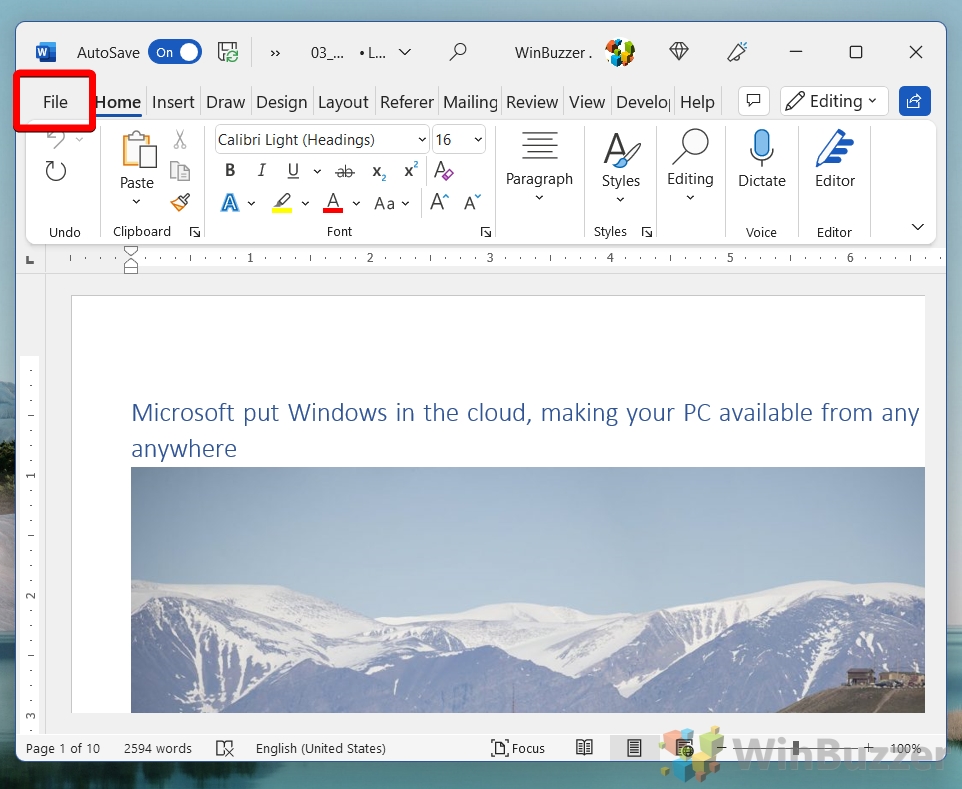Switch to the Insert tab
Image resolution: width=962 pixels, height=789 pixels.
pos(173,102)
